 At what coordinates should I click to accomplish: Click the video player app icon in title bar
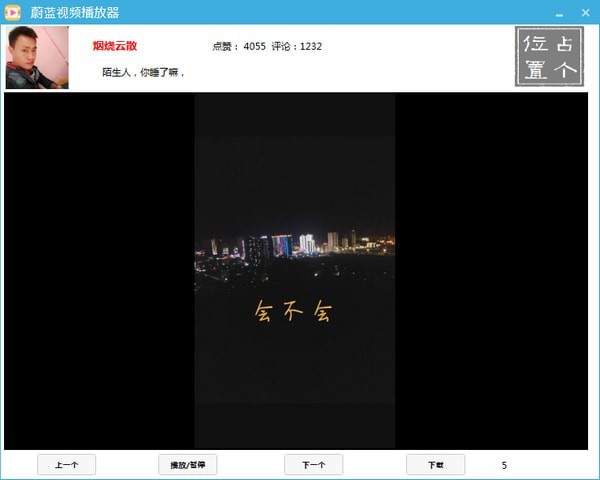click(x=14, y=12)
